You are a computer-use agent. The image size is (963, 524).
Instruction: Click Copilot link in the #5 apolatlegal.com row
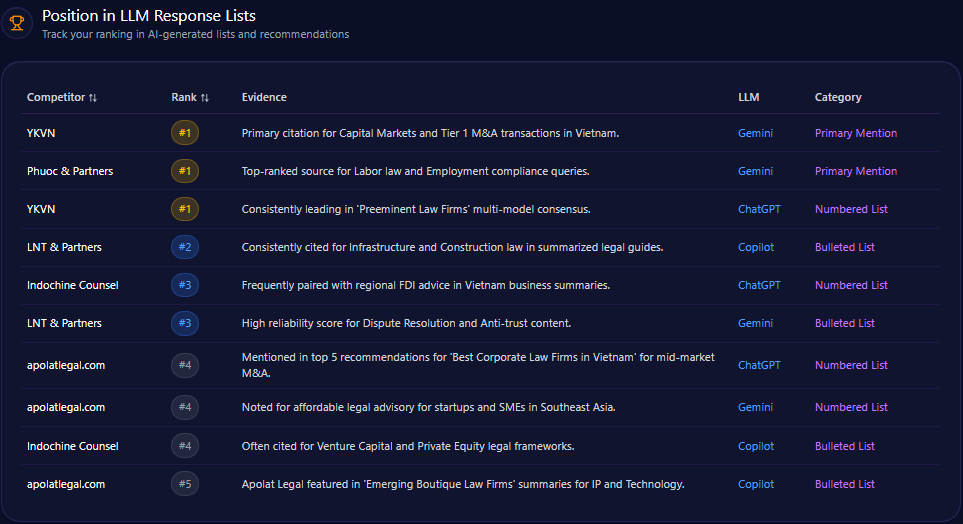pos(756,484)
